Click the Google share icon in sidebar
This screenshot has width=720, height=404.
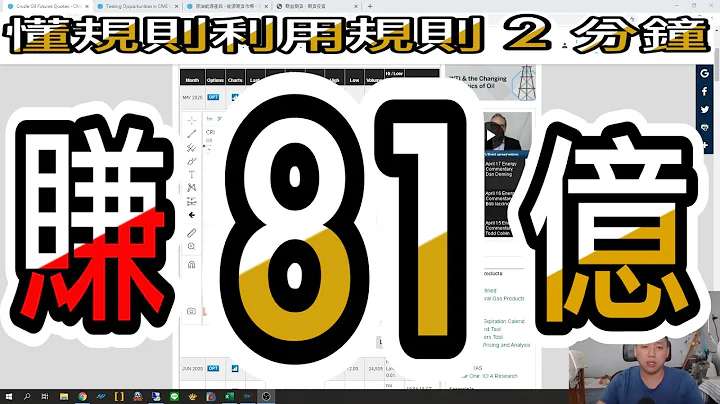pos(705,73)
